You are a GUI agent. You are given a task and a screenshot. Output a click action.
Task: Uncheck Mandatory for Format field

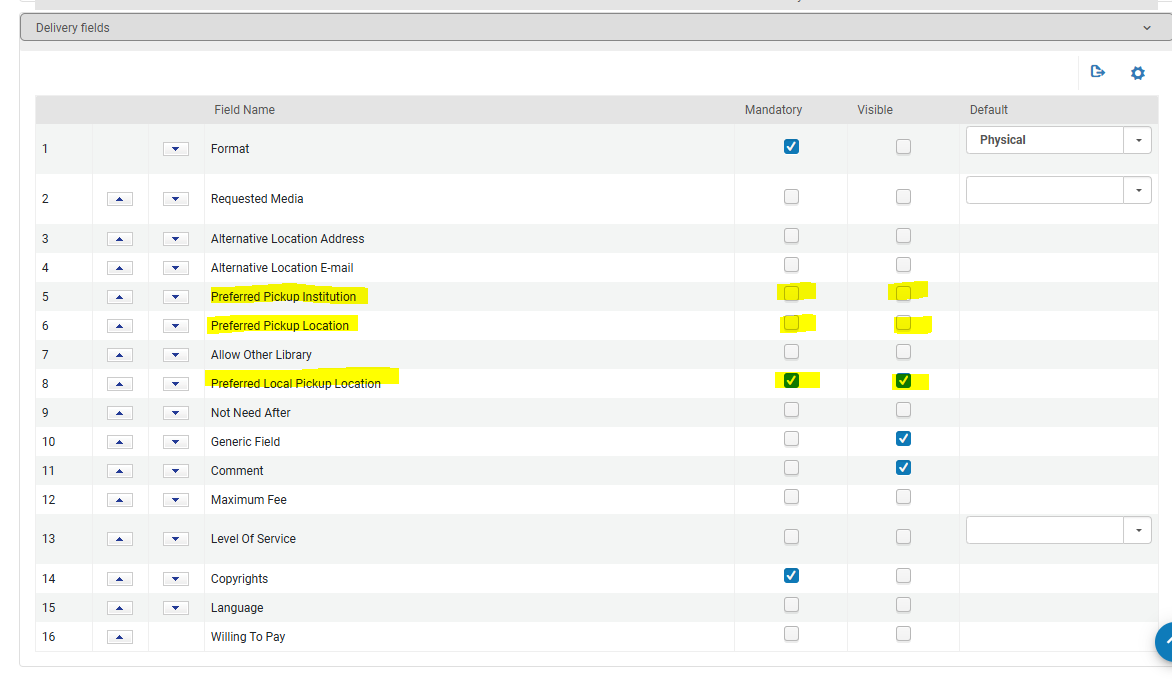(x=791, y=147)
